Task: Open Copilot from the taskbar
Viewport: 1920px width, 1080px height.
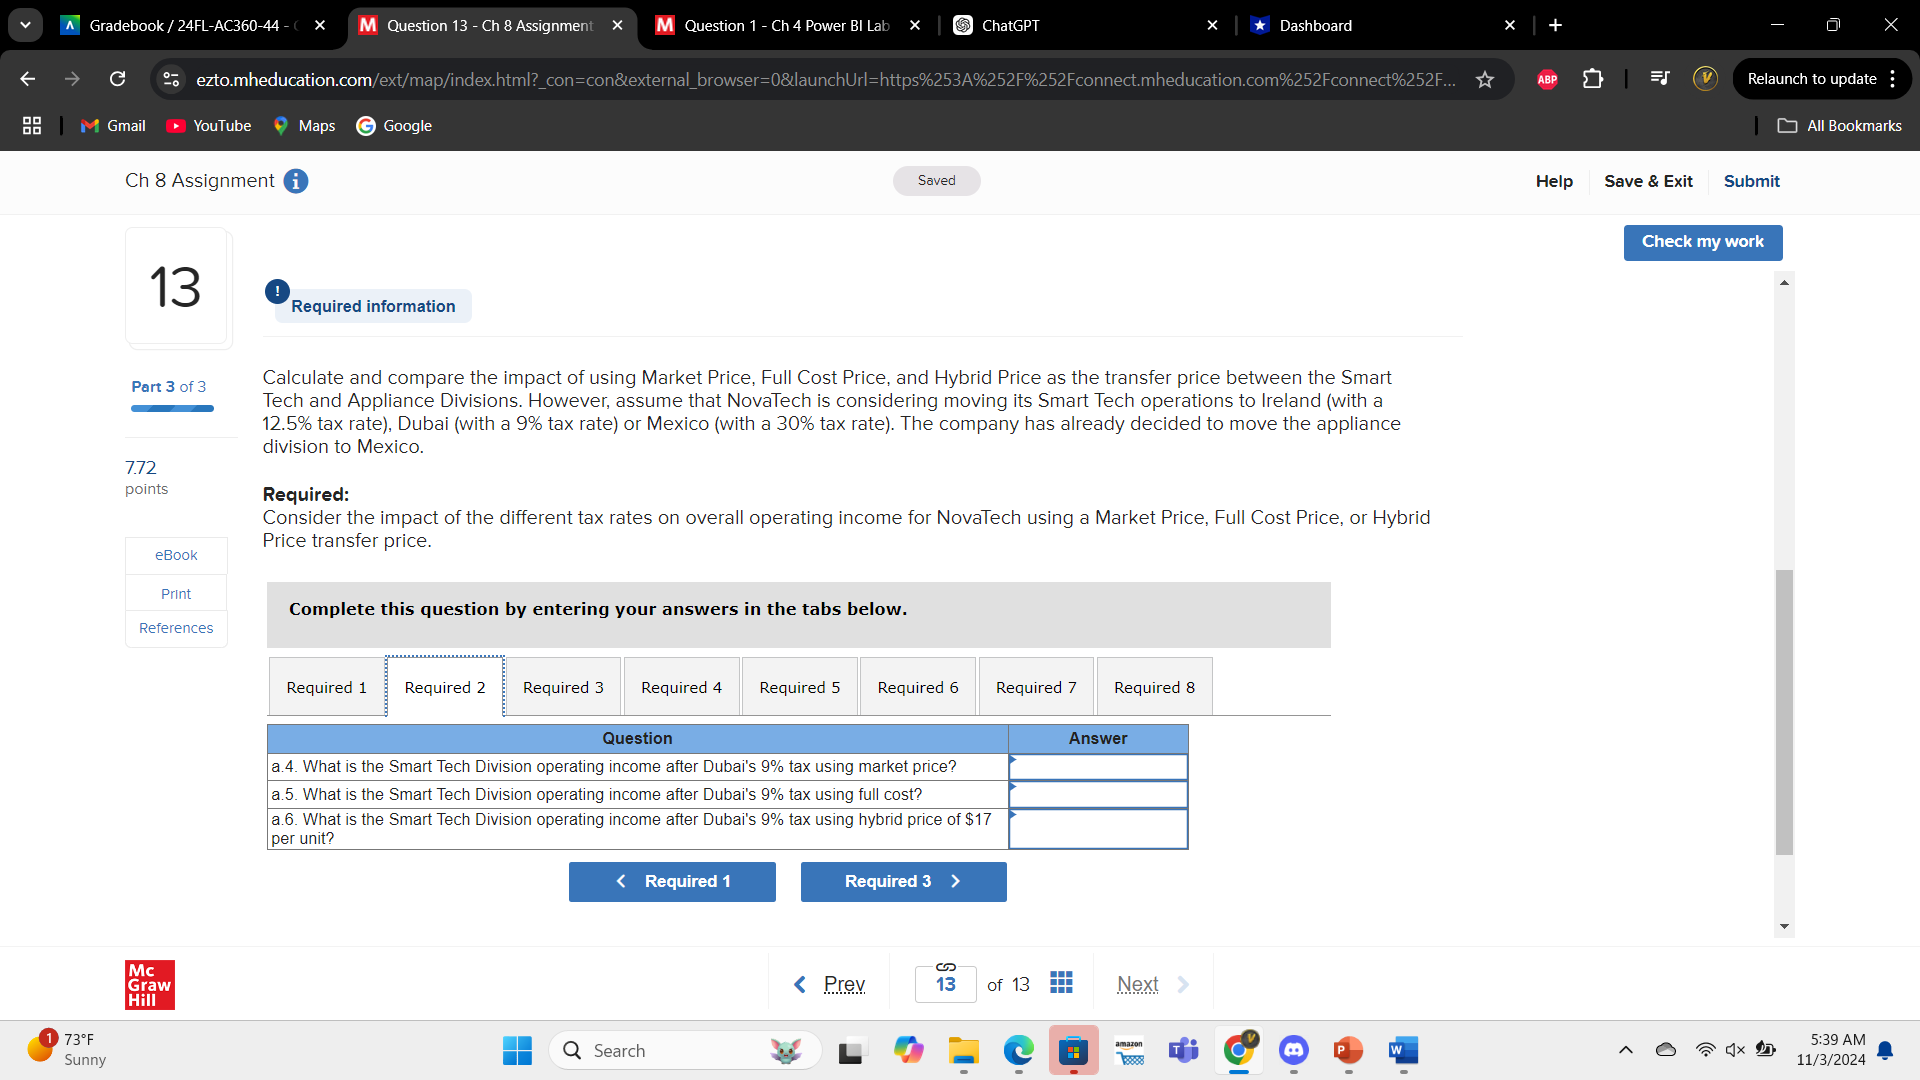Action: point(908,1051)
